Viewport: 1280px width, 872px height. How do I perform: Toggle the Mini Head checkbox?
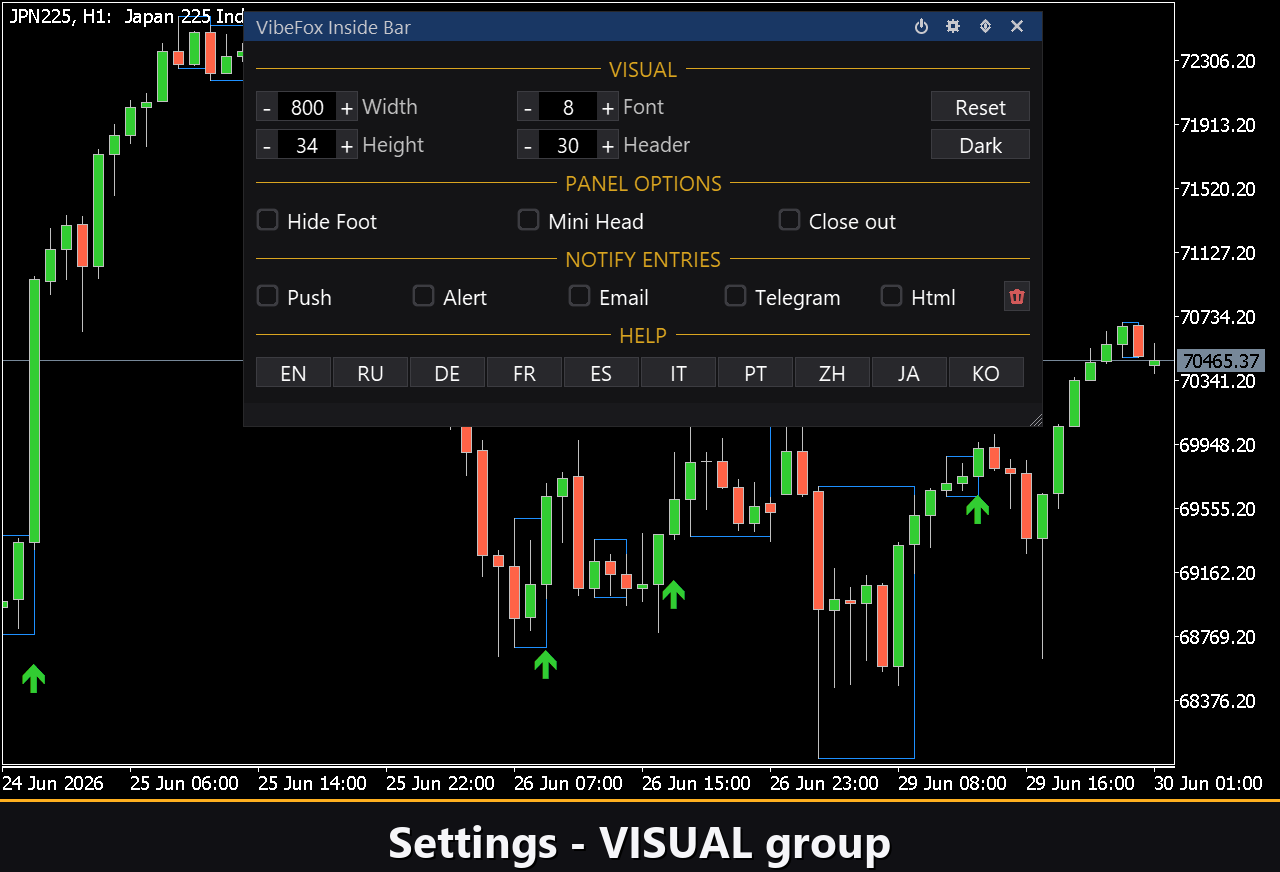click(528, 220)
